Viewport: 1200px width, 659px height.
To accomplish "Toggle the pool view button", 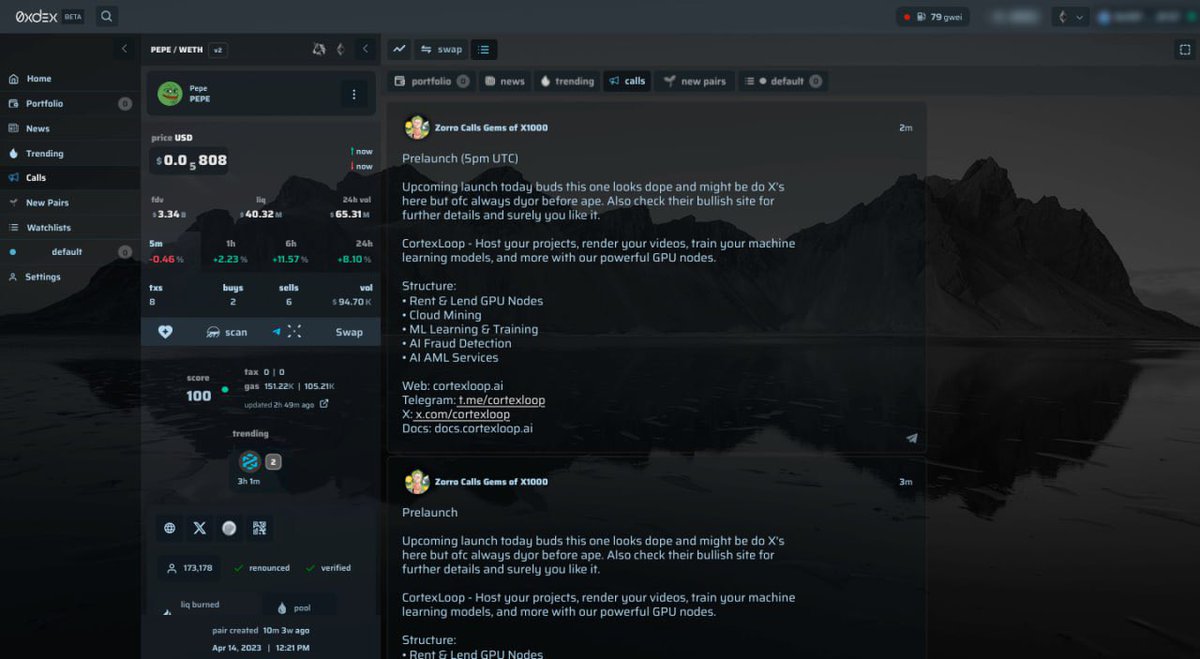I will pos(299,607).
